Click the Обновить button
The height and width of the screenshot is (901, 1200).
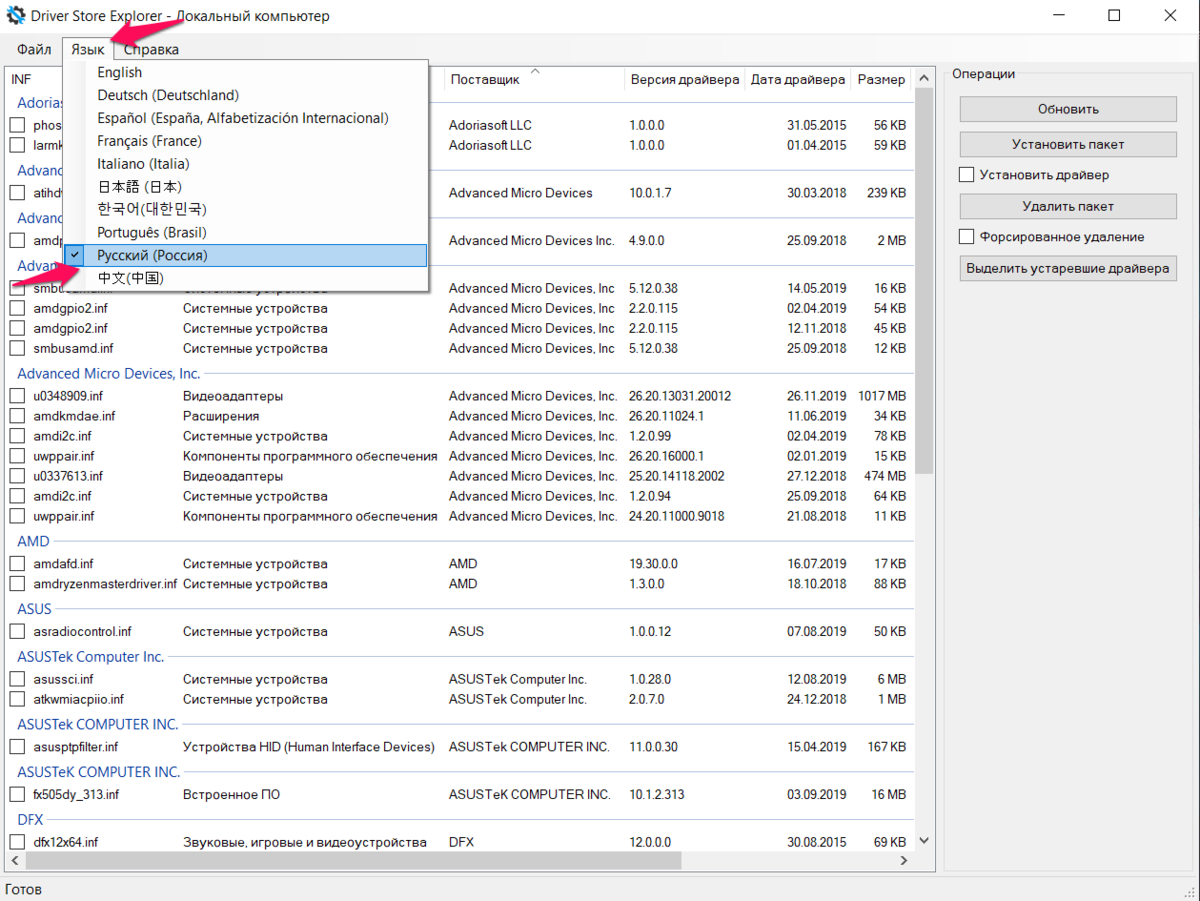tap(1068, 109)
